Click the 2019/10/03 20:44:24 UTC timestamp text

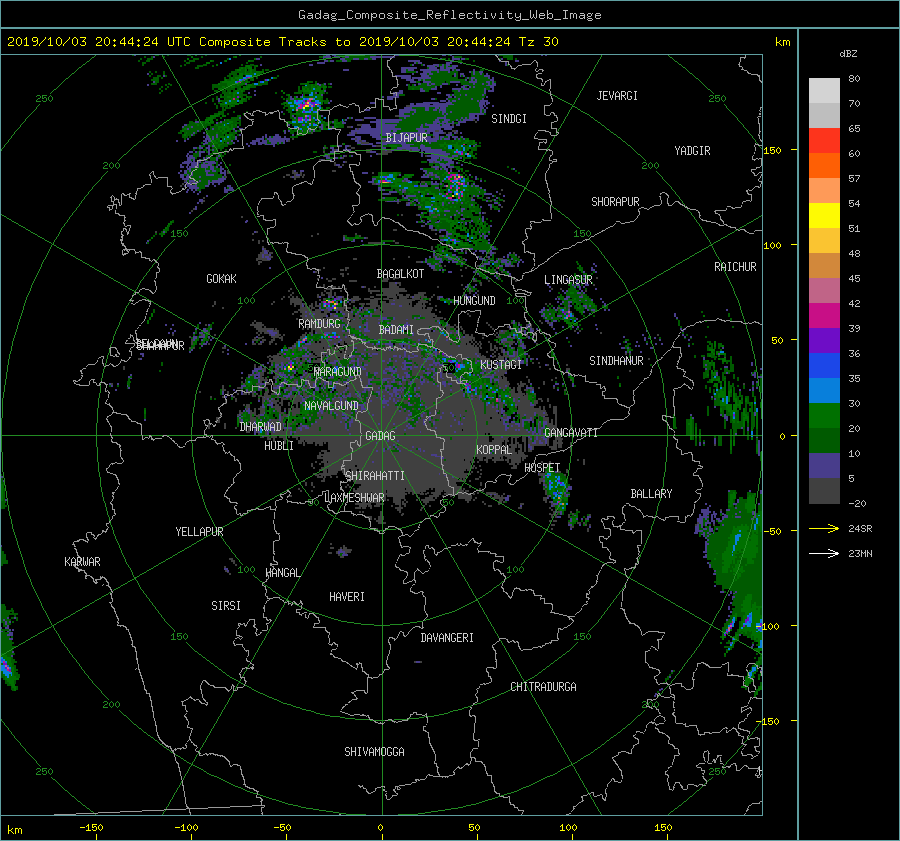(99, 42)
